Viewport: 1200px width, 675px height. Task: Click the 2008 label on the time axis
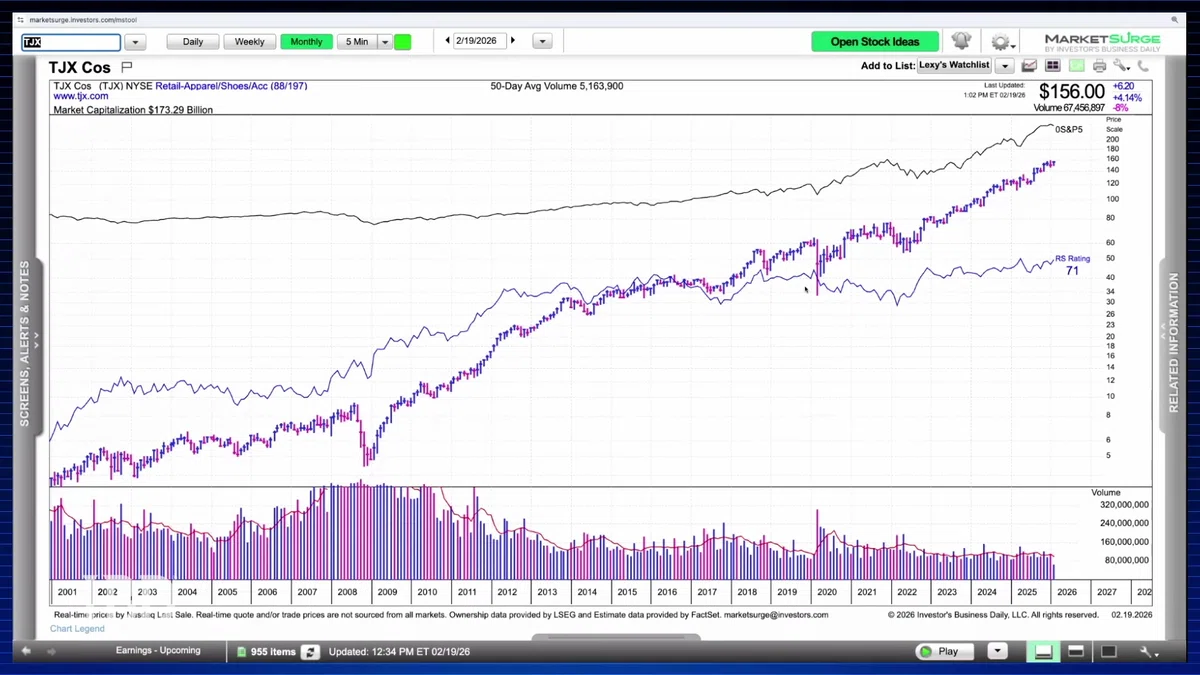[347, 592]
